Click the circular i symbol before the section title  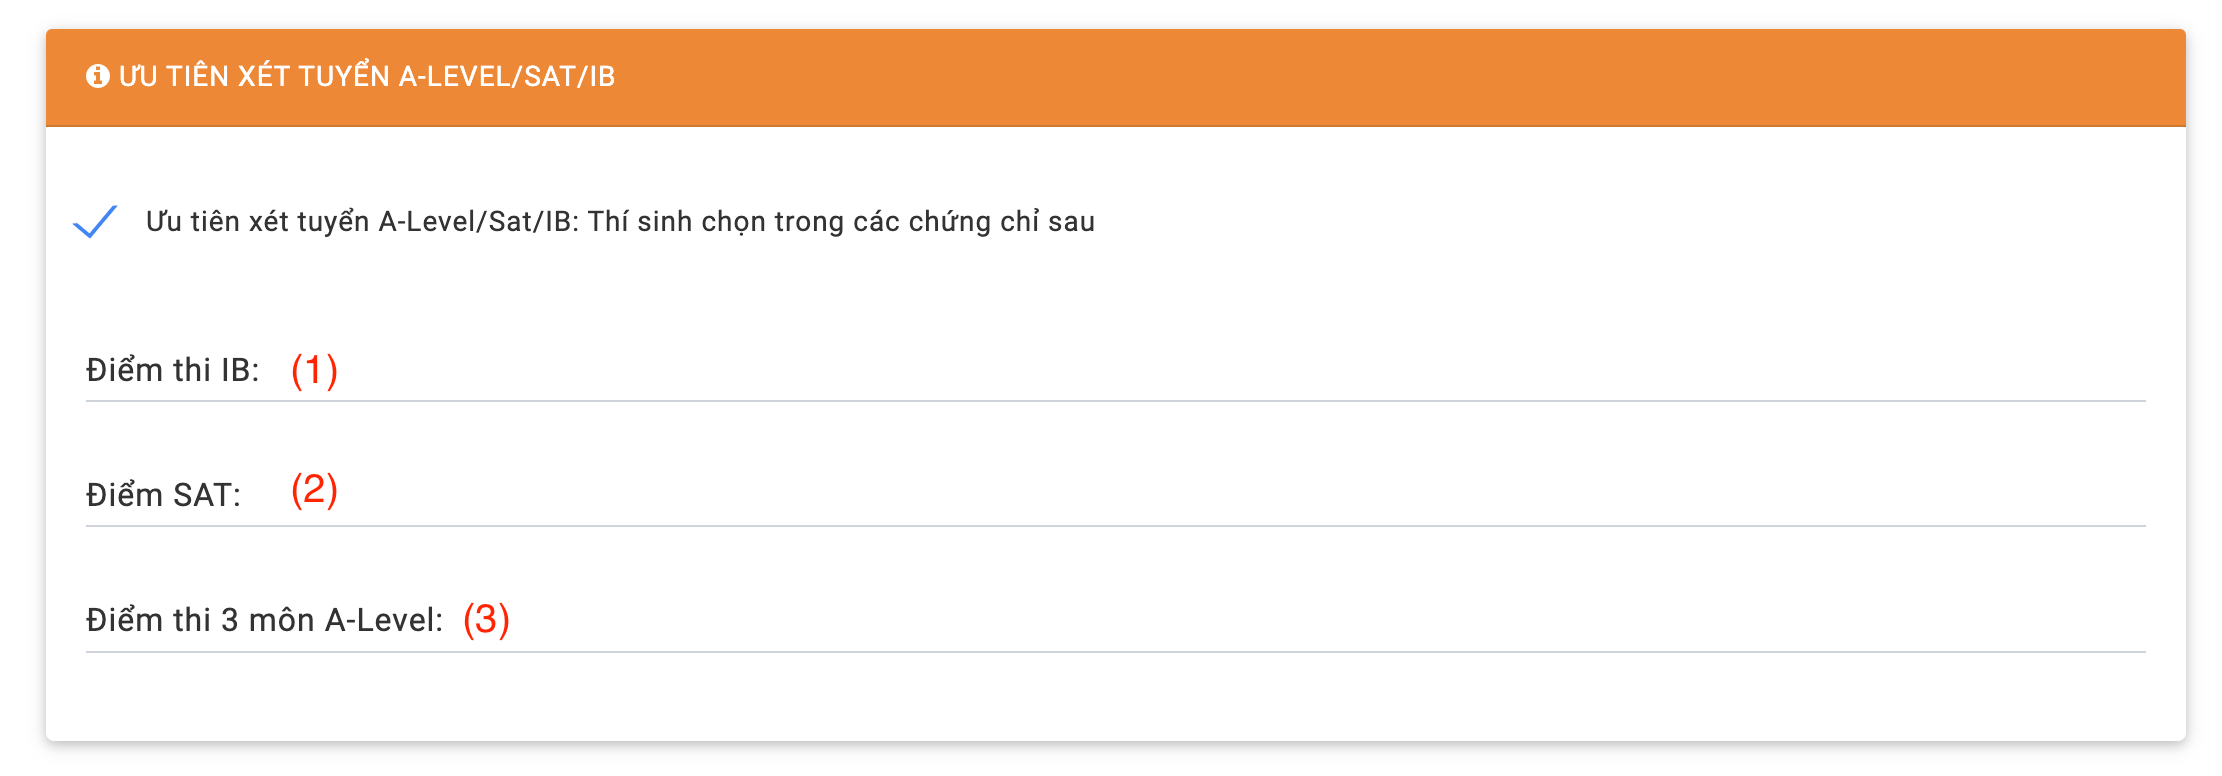[97, 75]
